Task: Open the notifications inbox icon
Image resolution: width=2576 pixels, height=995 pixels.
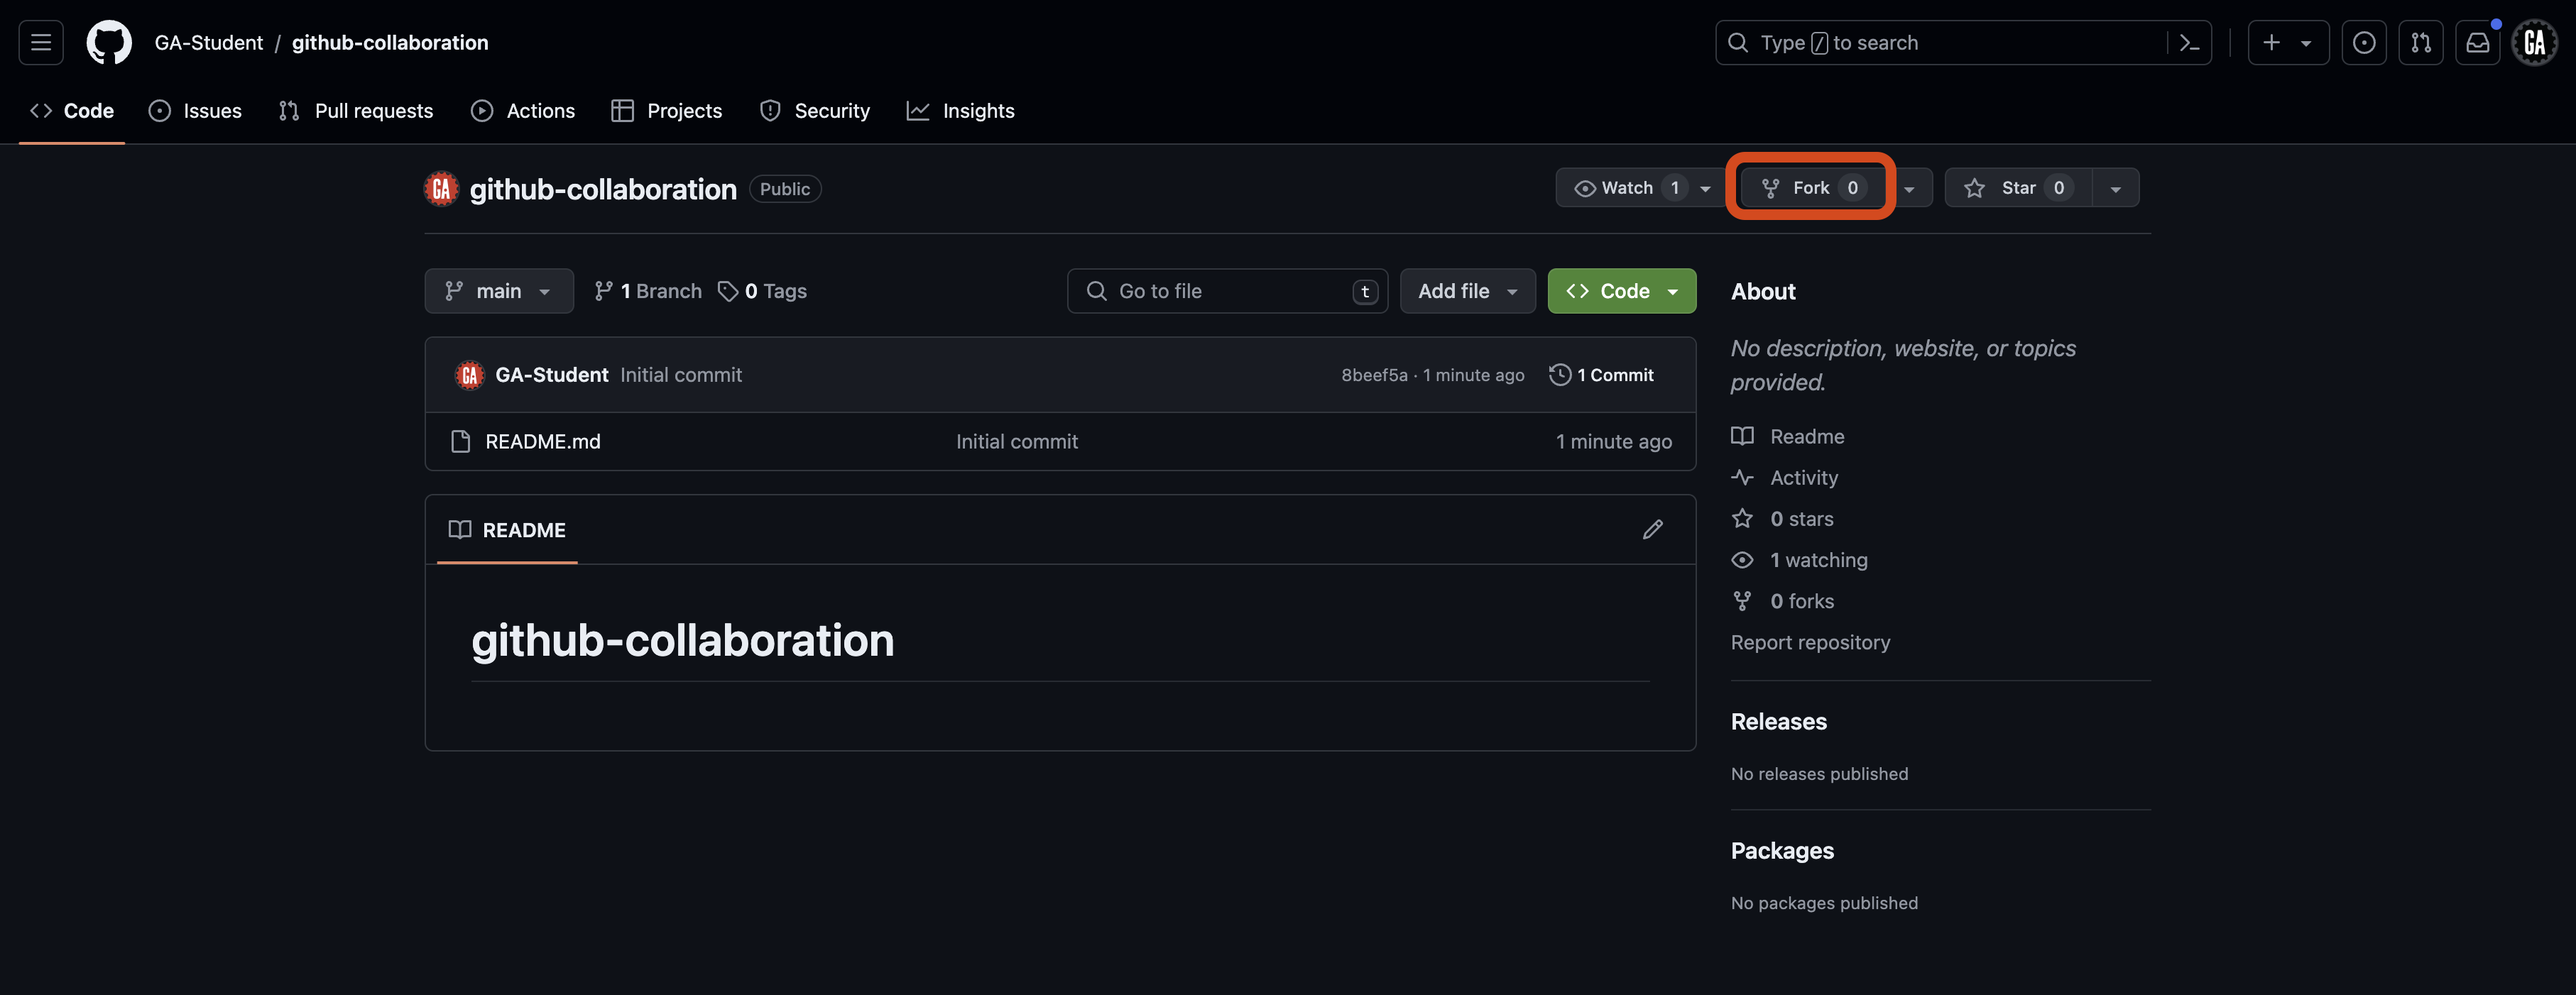Action: click(2478, 42)
